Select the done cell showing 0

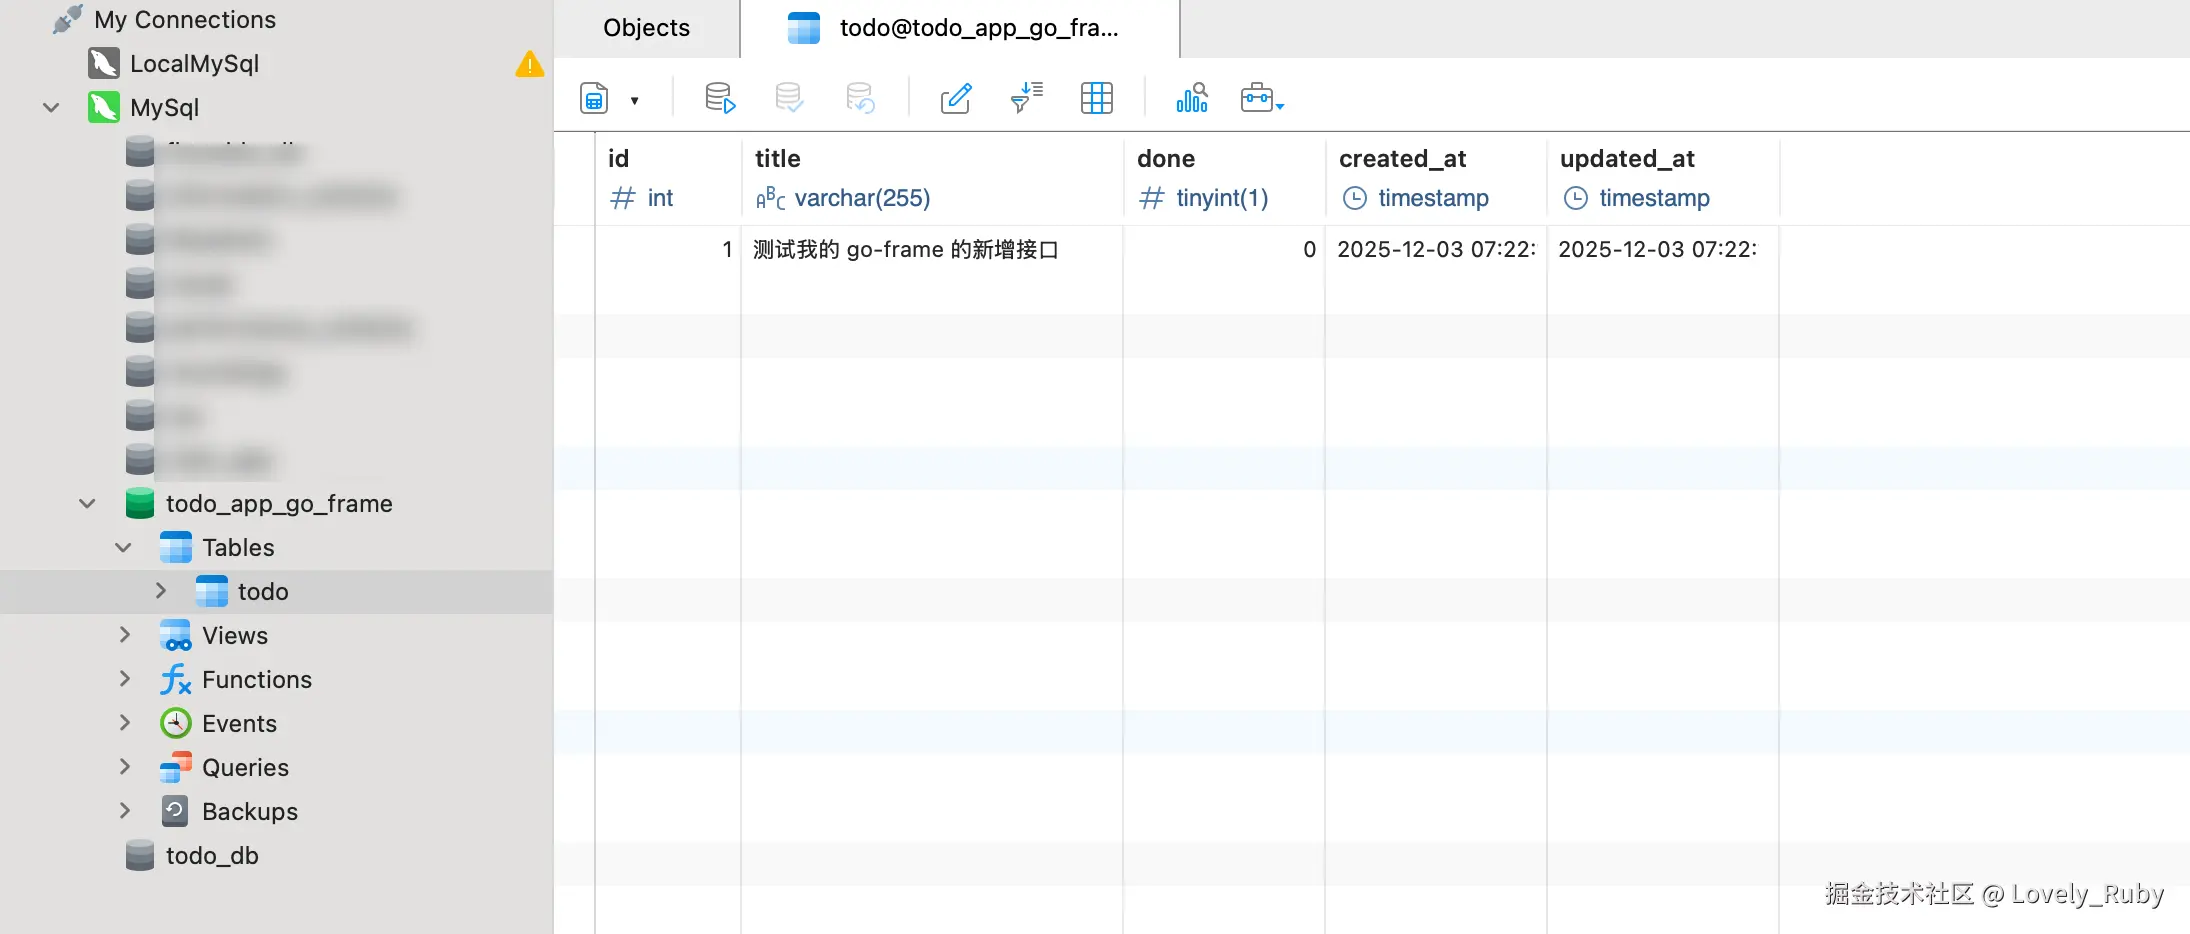(x=1224, y=249)
